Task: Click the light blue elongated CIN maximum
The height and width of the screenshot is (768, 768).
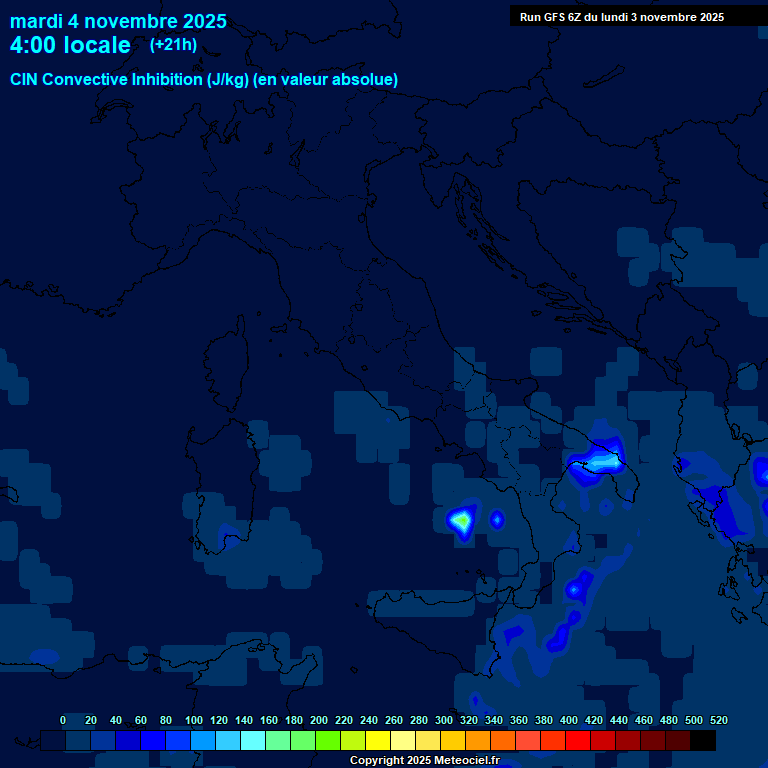Action: [601, 462]
